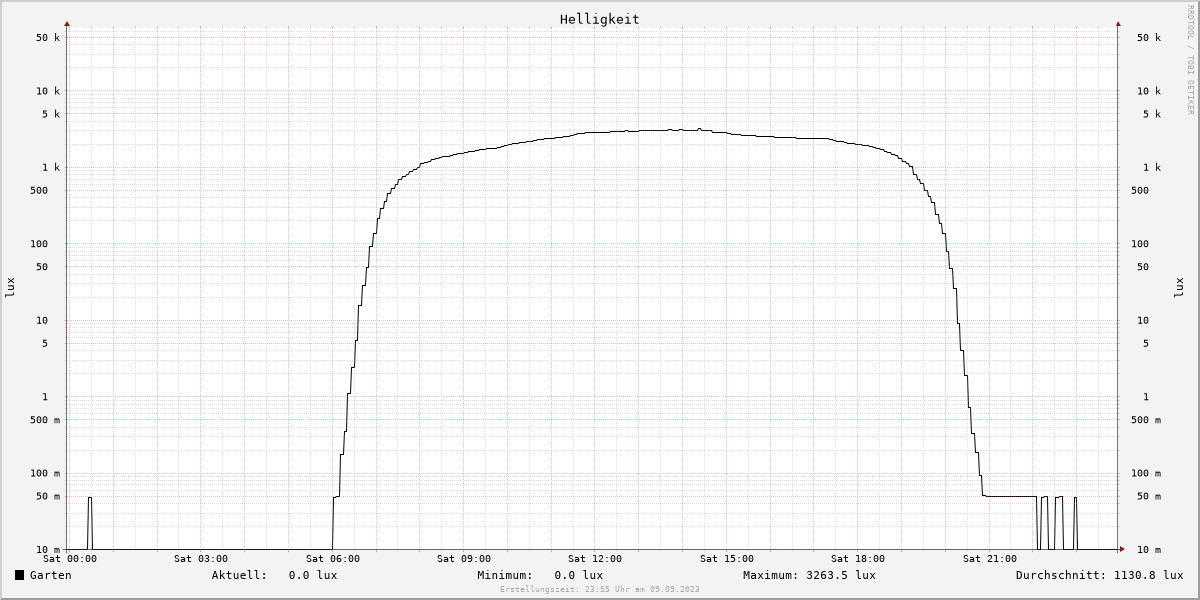This screenshot has width=1200, height=600.
Task: Select the black Garten legend swatch
Action: [19, 575]
